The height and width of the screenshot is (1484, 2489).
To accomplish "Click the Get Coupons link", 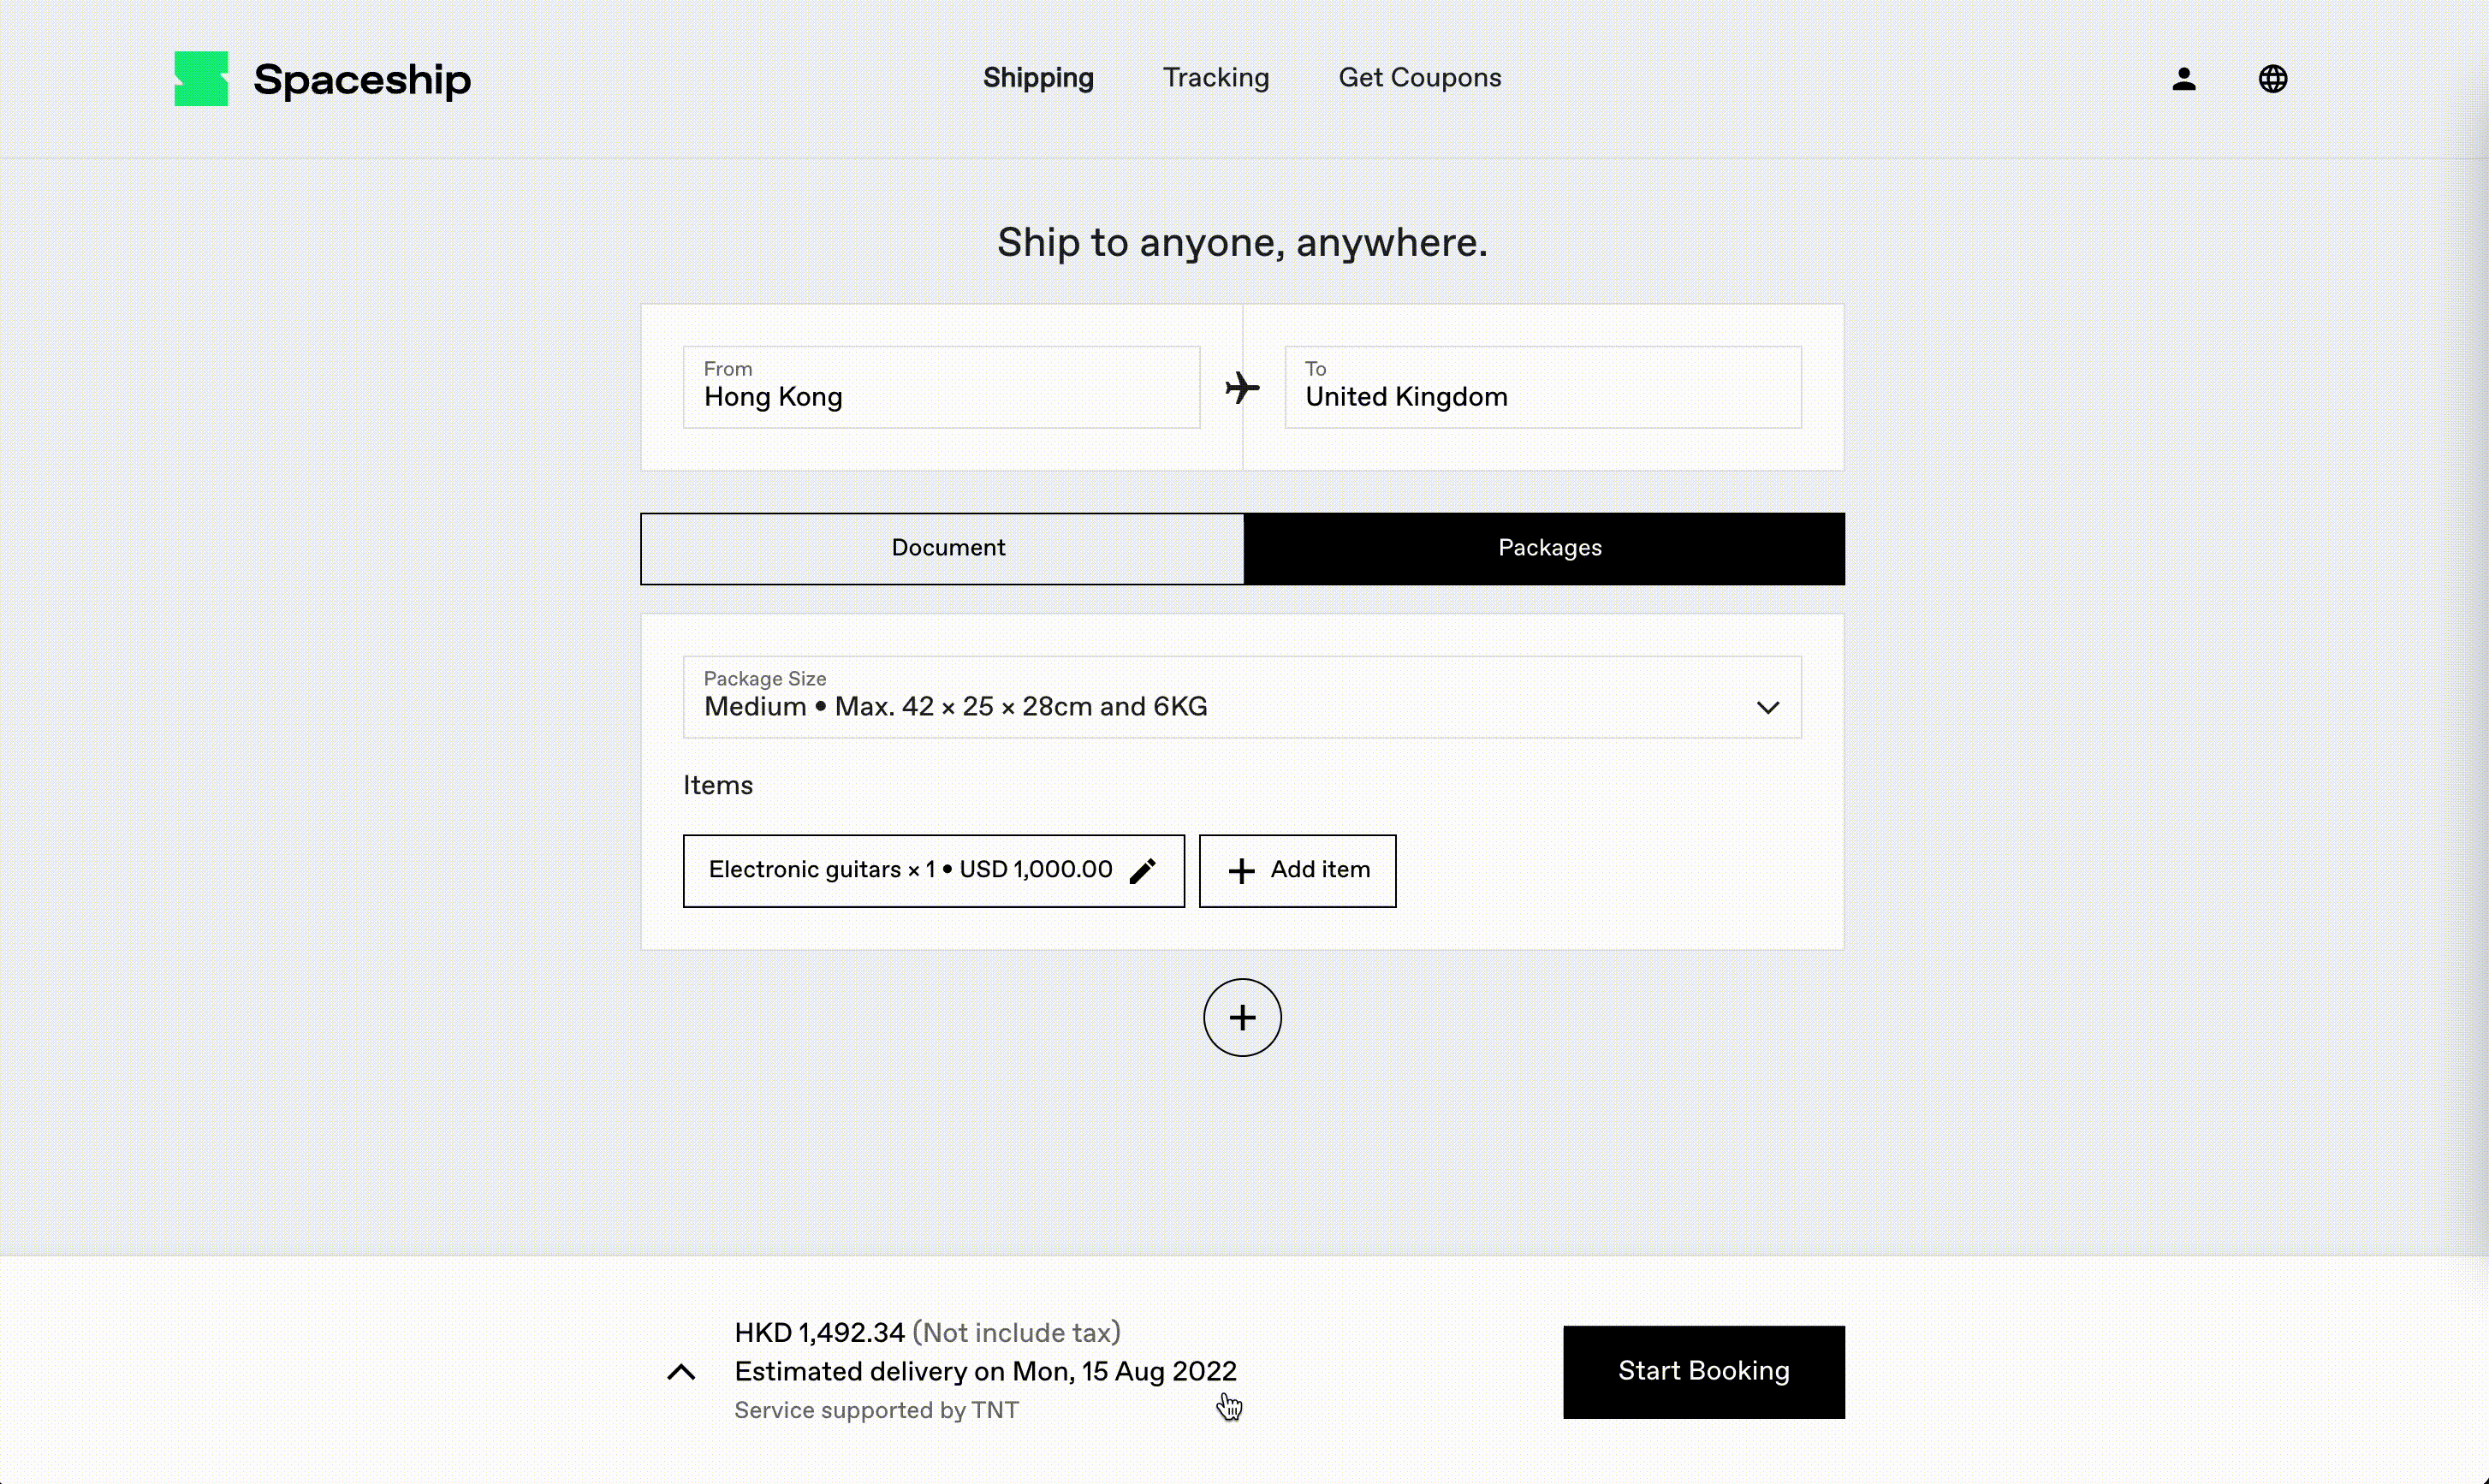I will point(1420,78).
